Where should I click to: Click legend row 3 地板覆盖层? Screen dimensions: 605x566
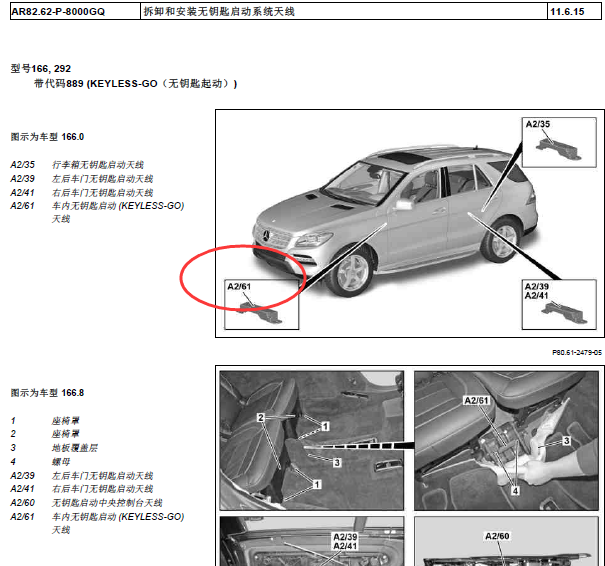(x=54, y=448)
